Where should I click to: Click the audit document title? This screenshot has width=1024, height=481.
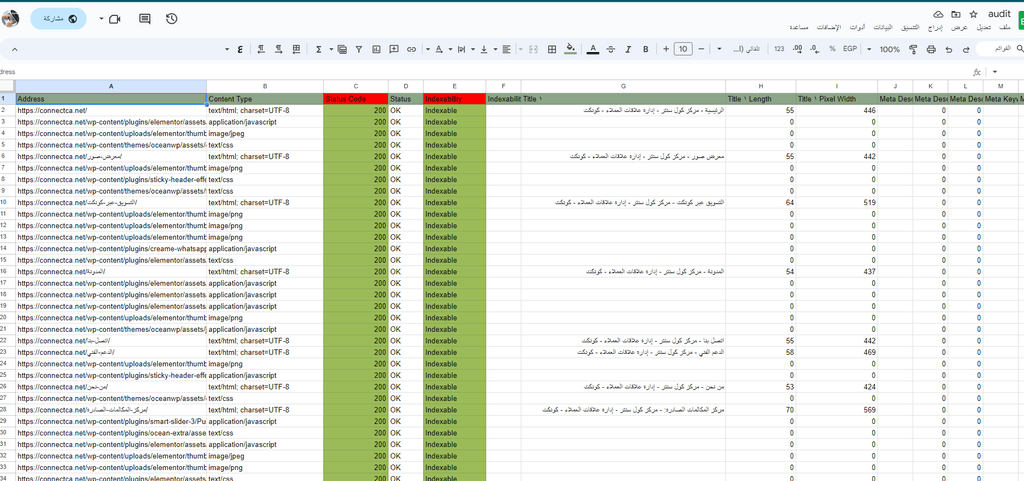coord(1000,14)
